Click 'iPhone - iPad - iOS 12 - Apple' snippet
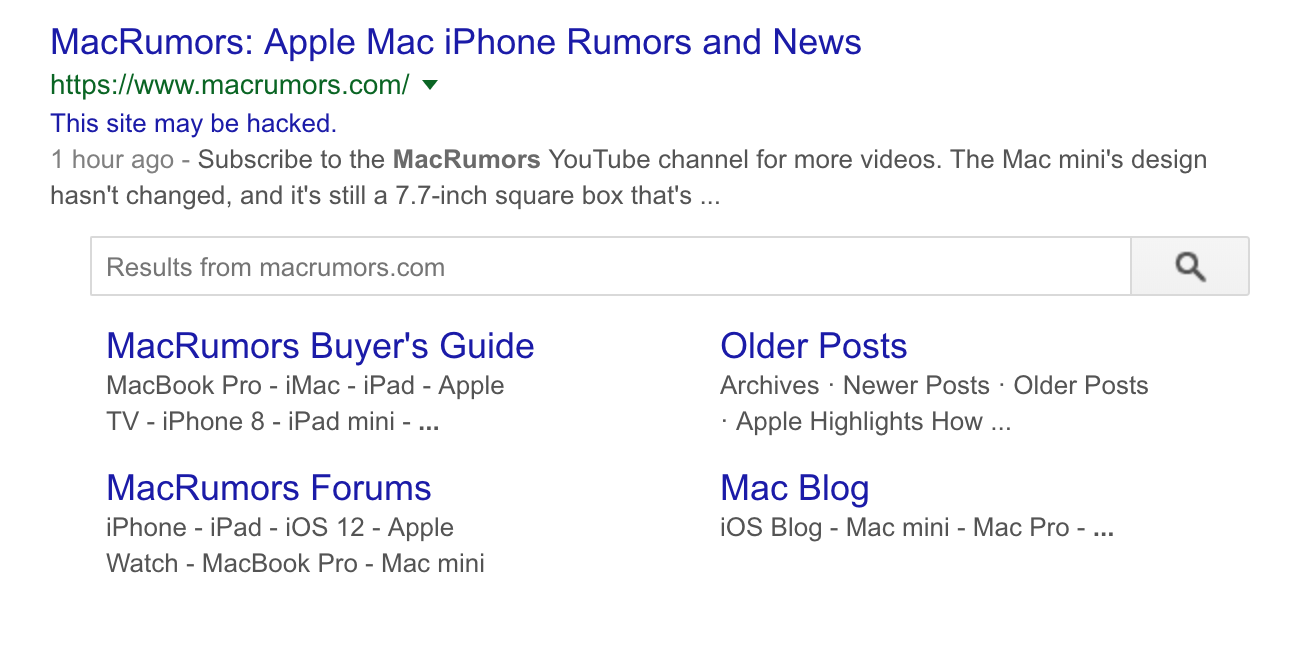1312x656 pixels. point(280,528)
